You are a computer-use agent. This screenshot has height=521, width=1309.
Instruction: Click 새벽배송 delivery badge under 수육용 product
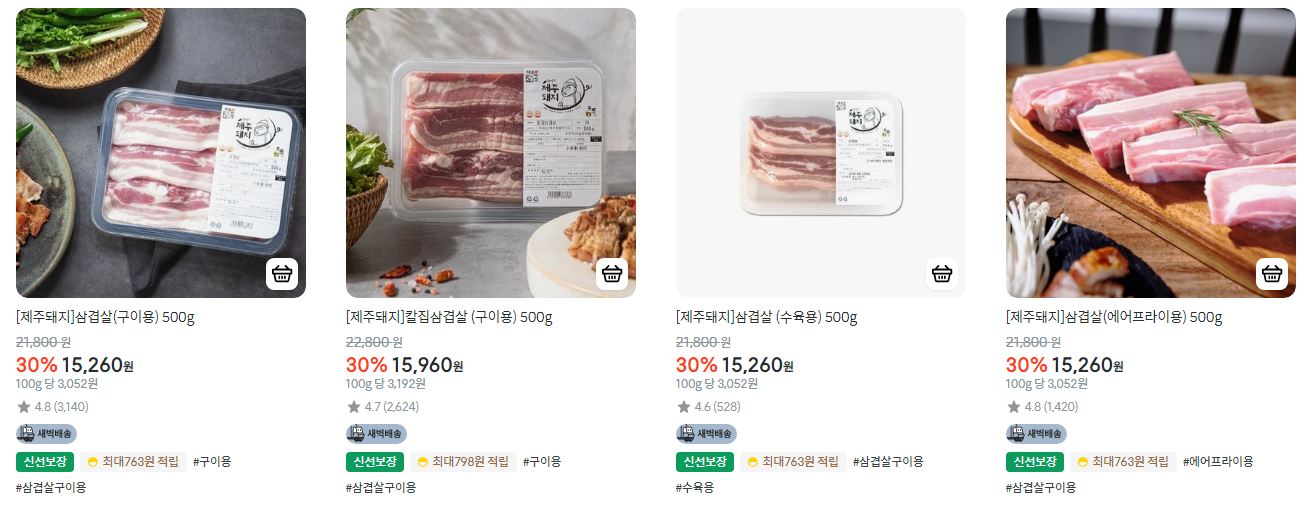[706, 434]
